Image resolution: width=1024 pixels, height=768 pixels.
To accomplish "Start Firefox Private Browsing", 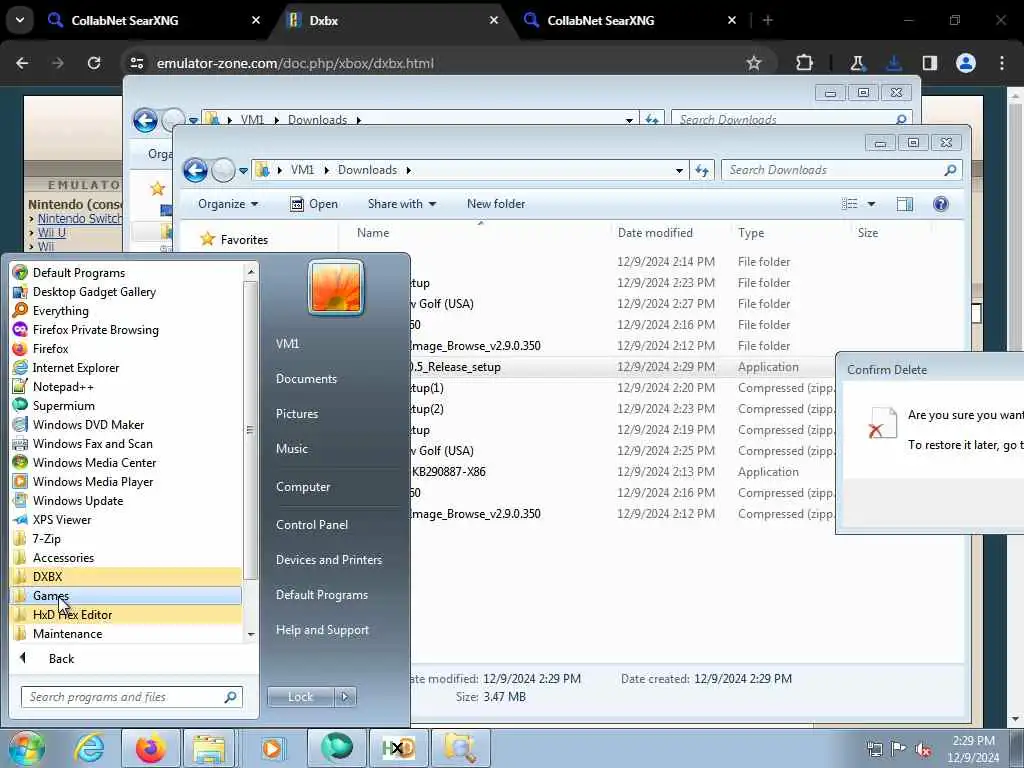I will point(95,330).
